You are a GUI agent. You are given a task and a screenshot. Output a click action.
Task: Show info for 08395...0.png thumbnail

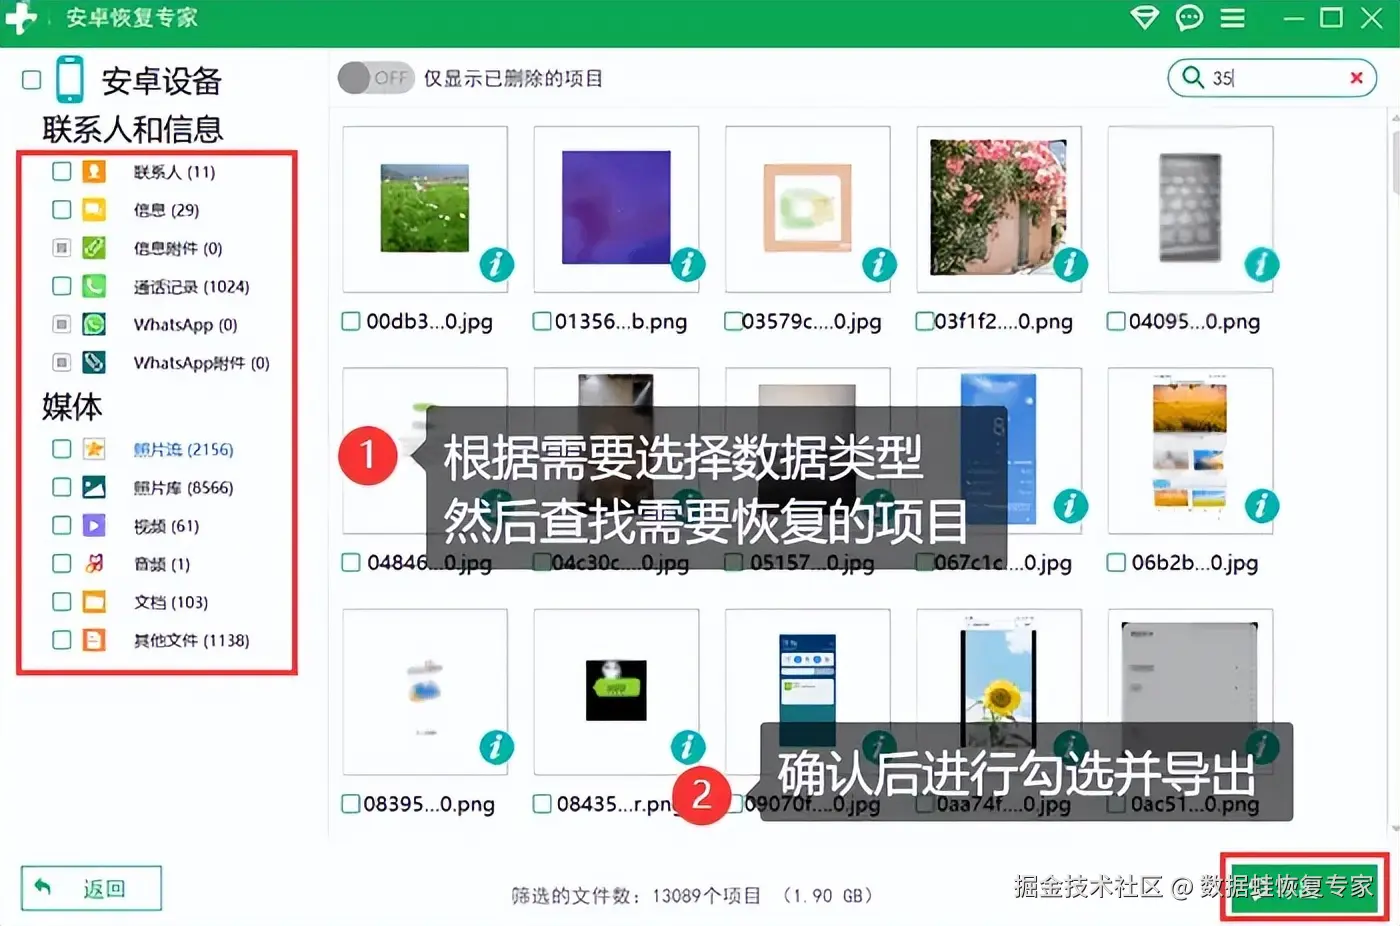pos(496,747)
